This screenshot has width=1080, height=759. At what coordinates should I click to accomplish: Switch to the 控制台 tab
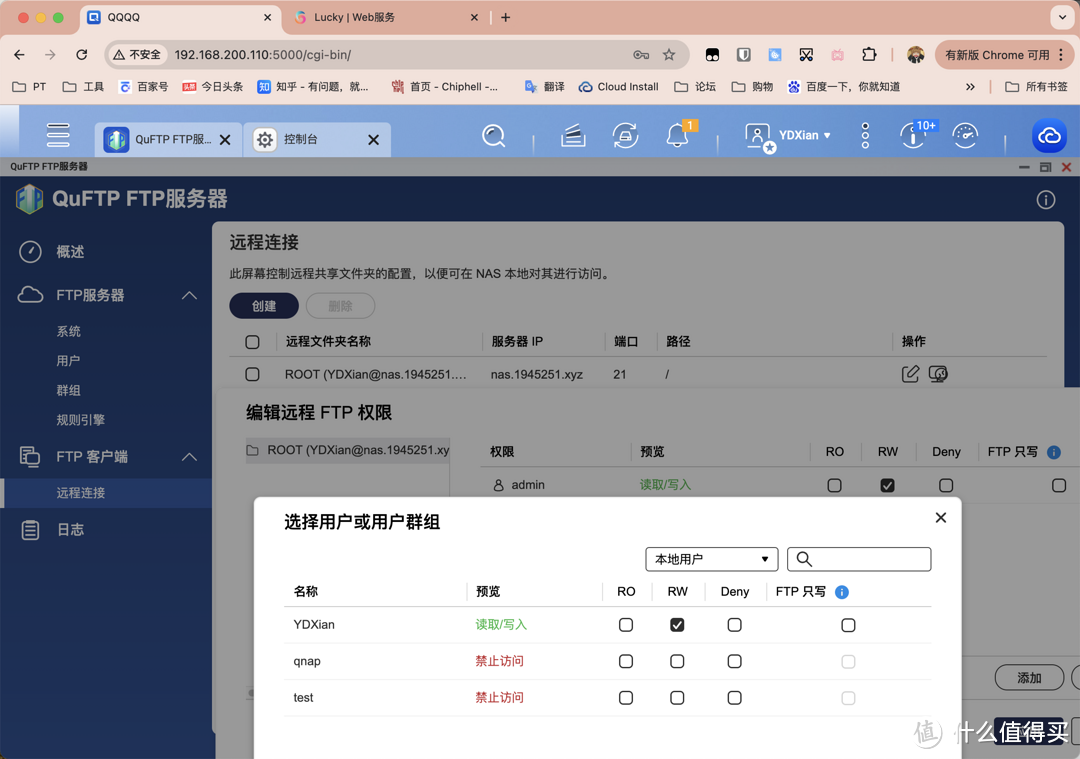tap(300, 140)
